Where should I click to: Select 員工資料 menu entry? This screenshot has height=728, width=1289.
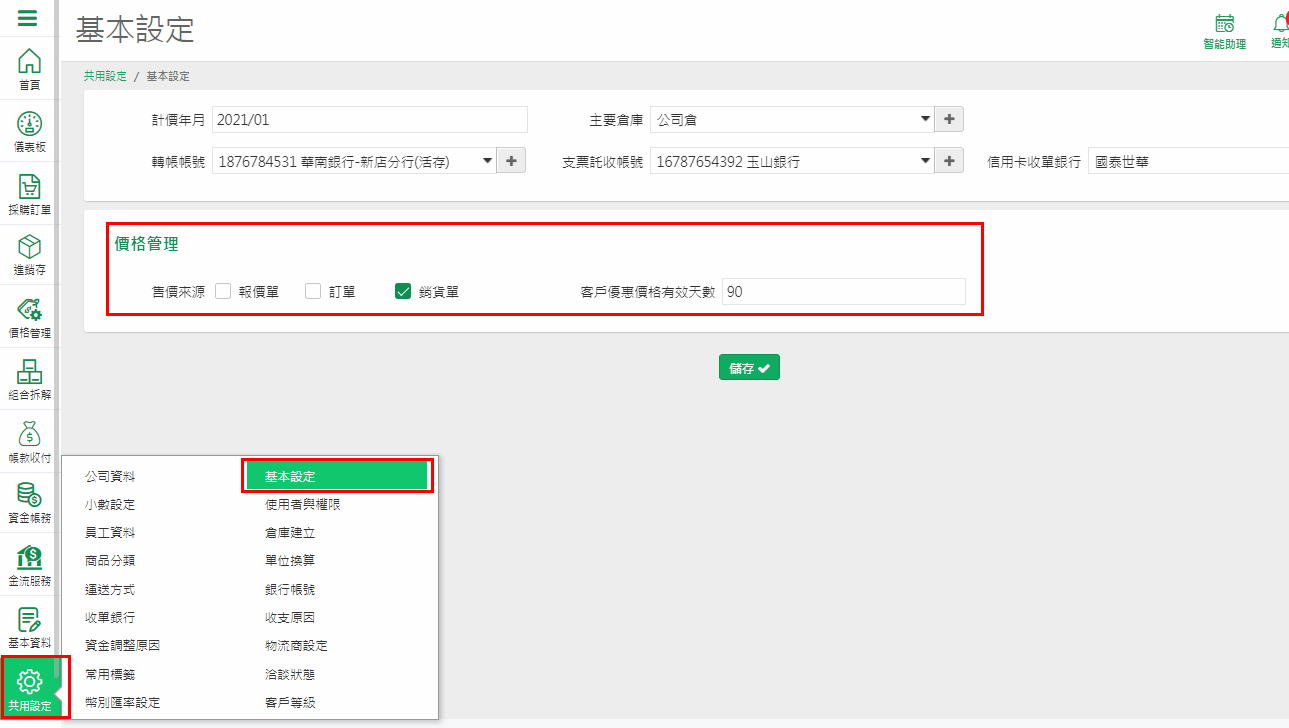(110, 532)
